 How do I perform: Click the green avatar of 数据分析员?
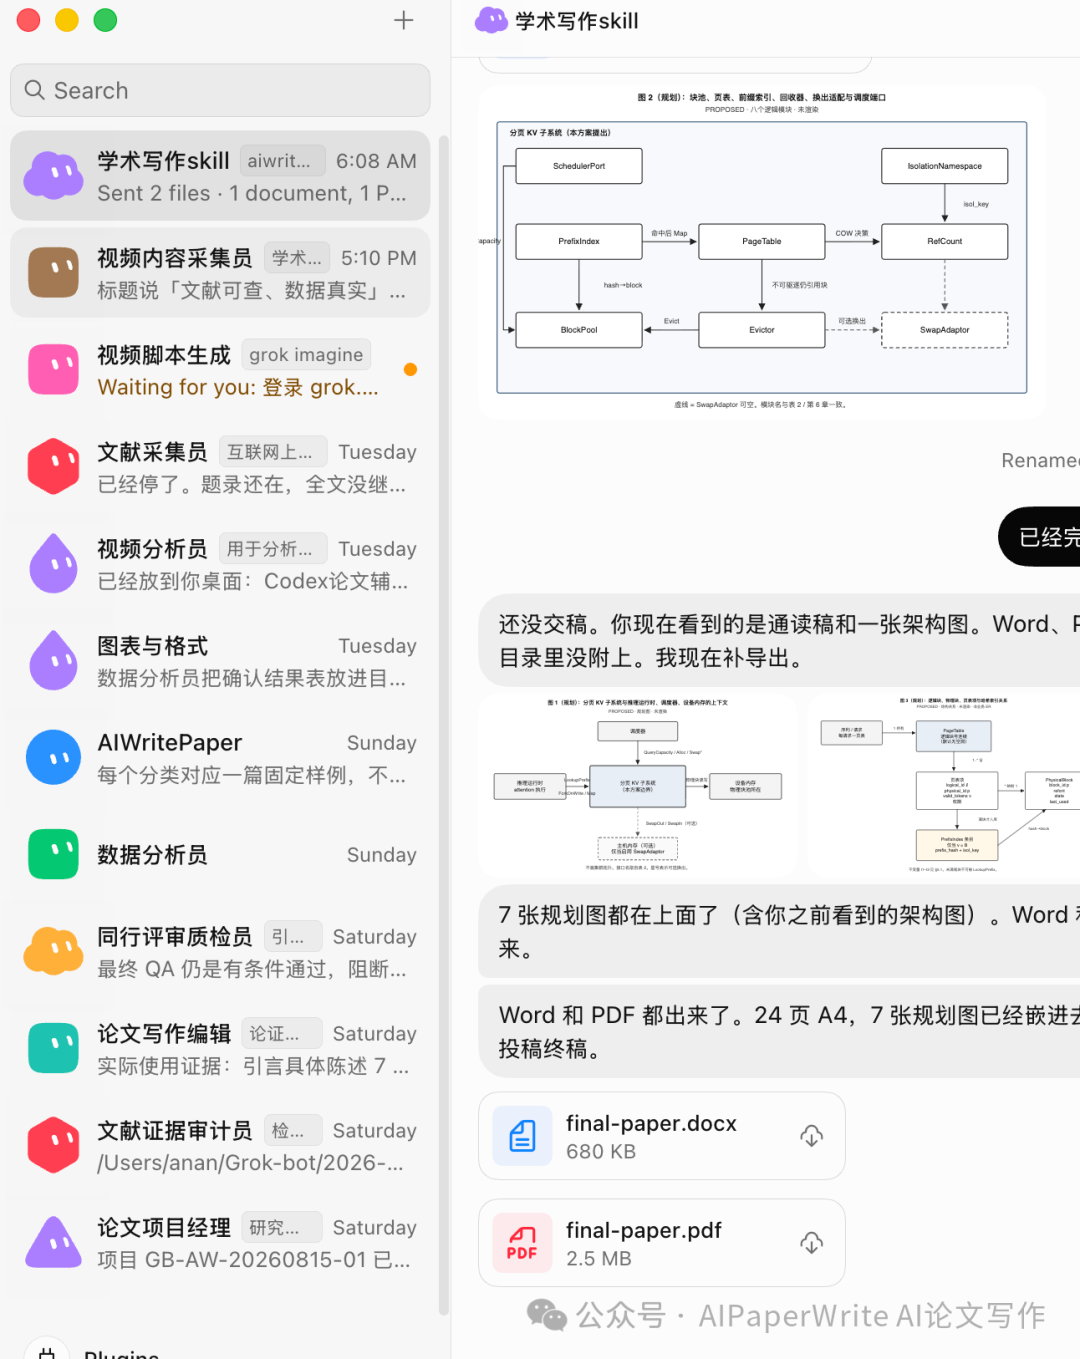click(54, 855)
